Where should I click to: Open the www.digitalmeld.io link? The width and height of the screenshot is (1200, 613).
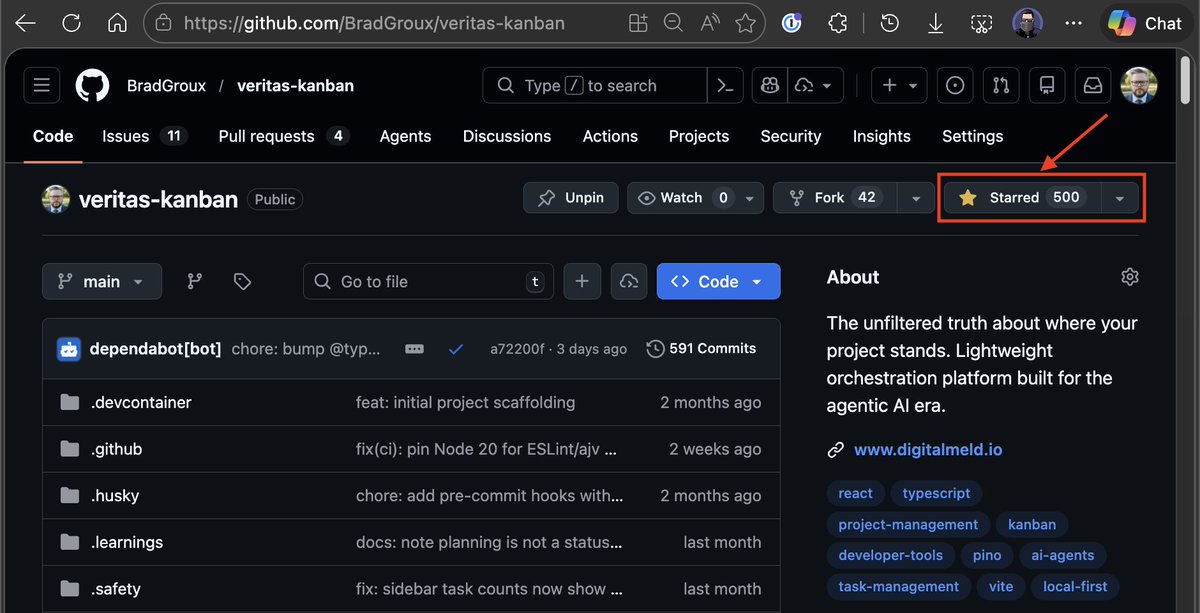coord(928,449)
